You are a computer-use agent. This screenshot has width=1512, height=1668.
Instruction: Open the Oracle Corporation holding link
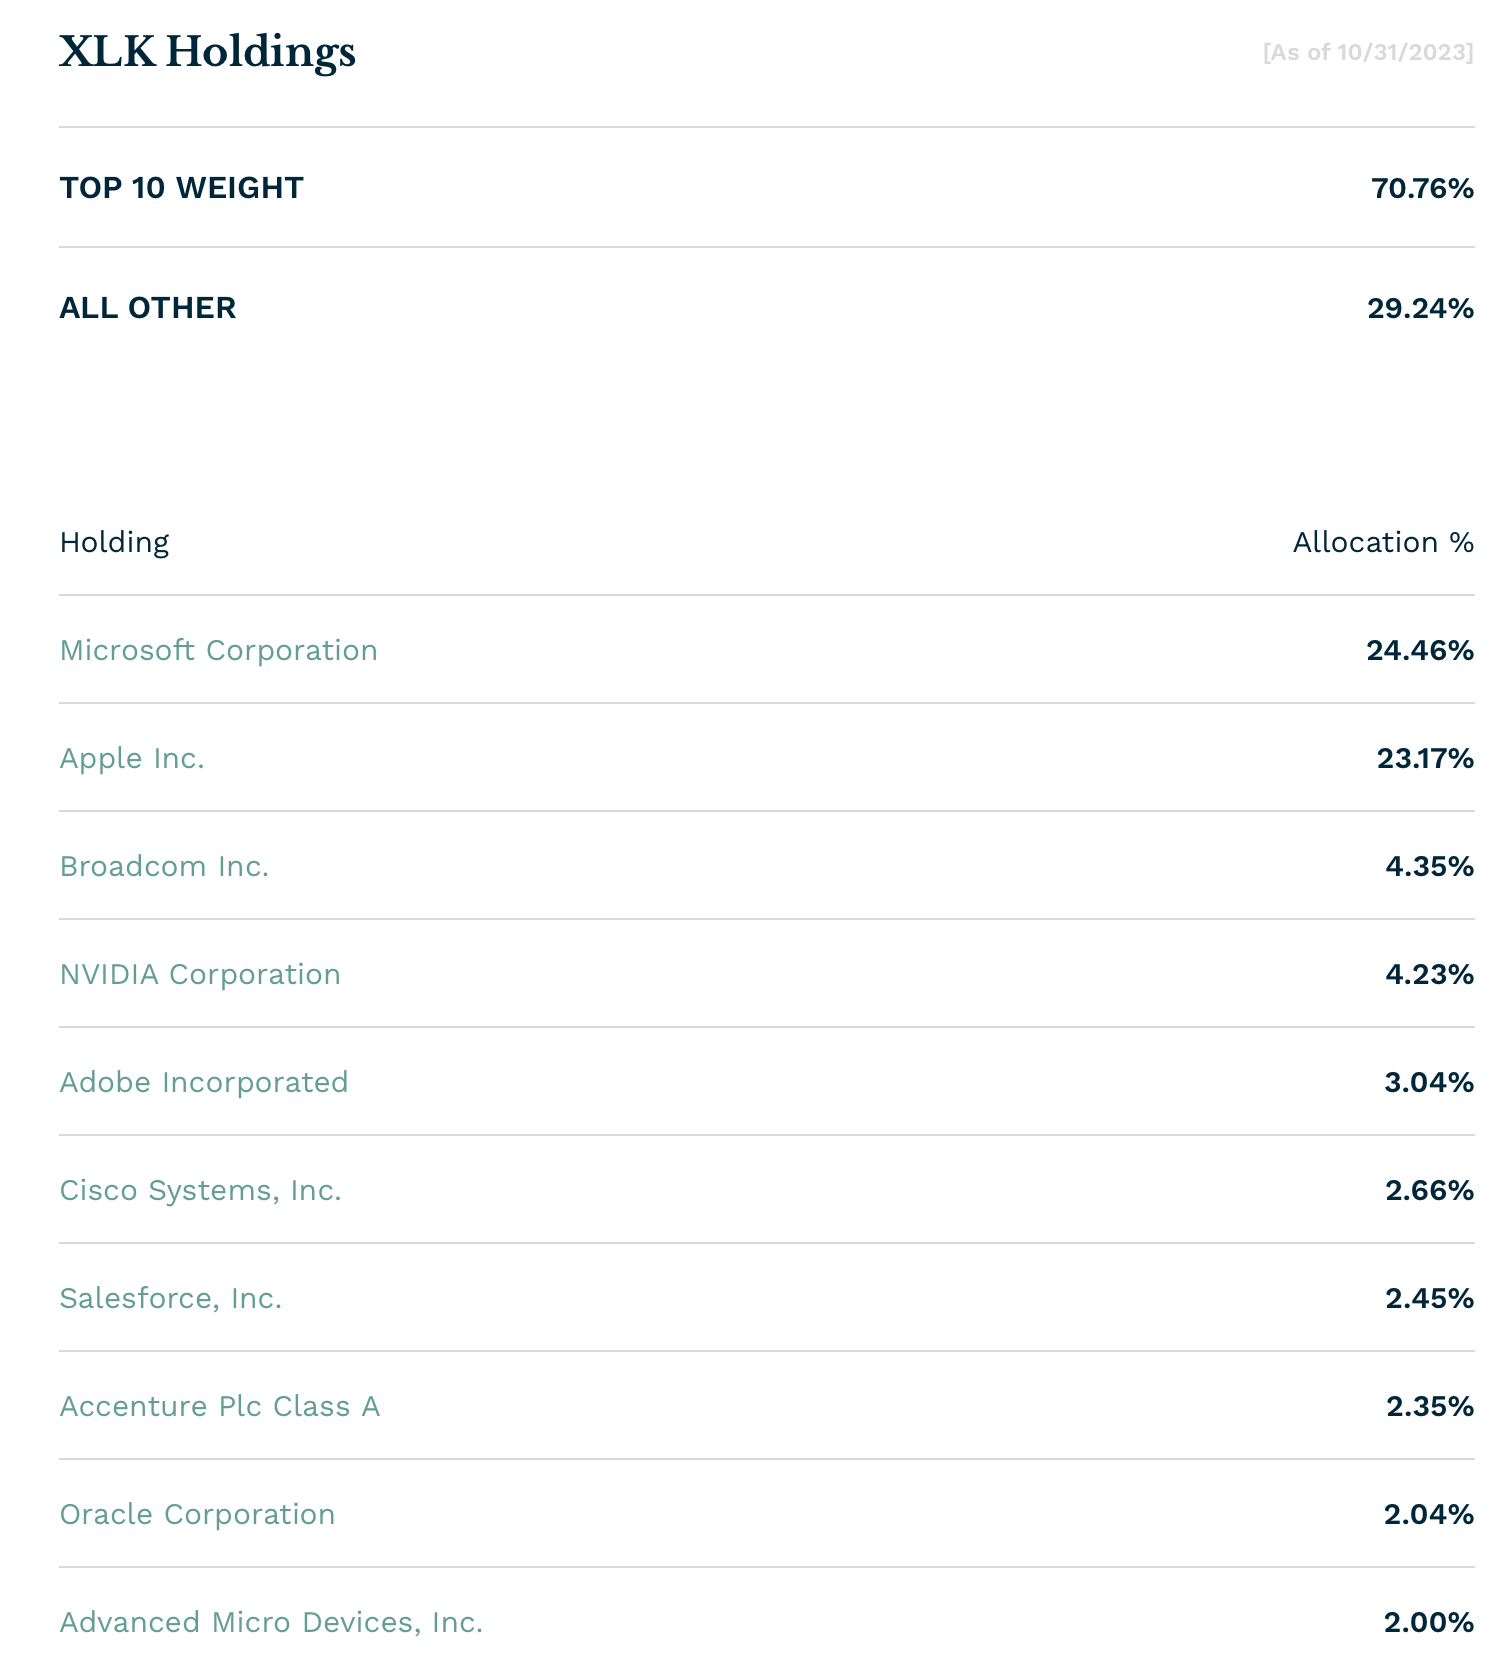pos(198,1514)
